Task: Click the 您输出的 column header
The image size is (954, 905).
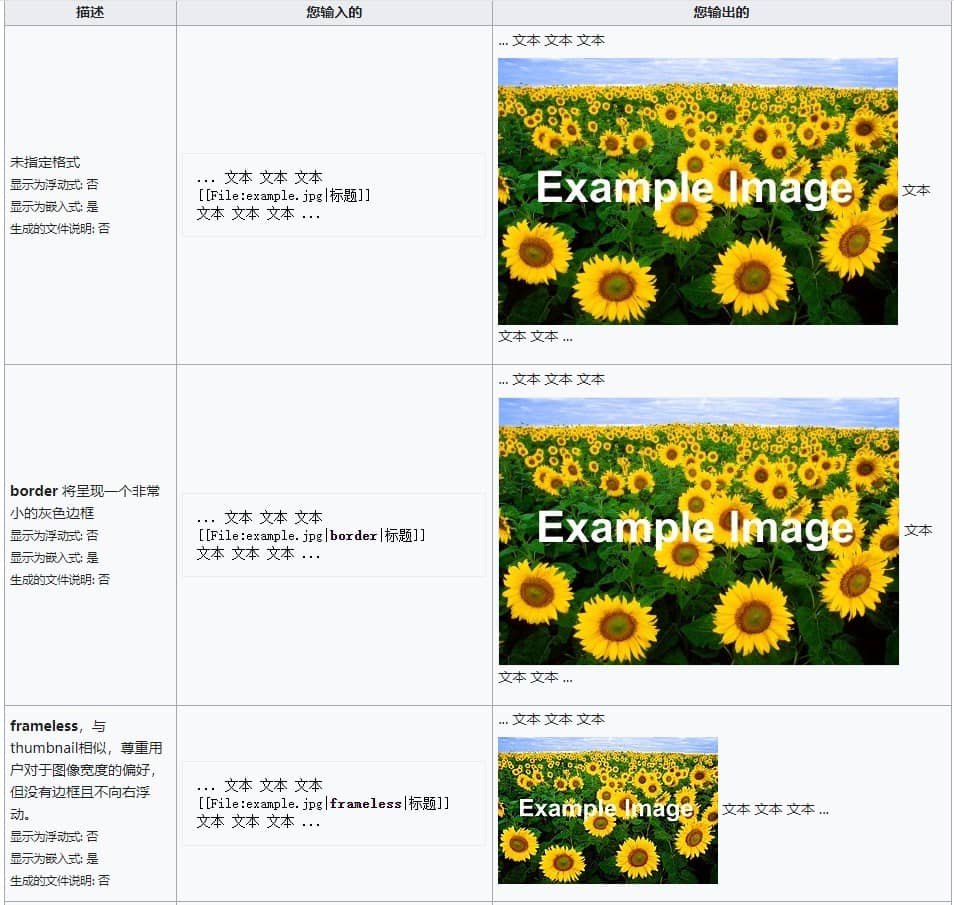Action: click(x=721, y=13)
